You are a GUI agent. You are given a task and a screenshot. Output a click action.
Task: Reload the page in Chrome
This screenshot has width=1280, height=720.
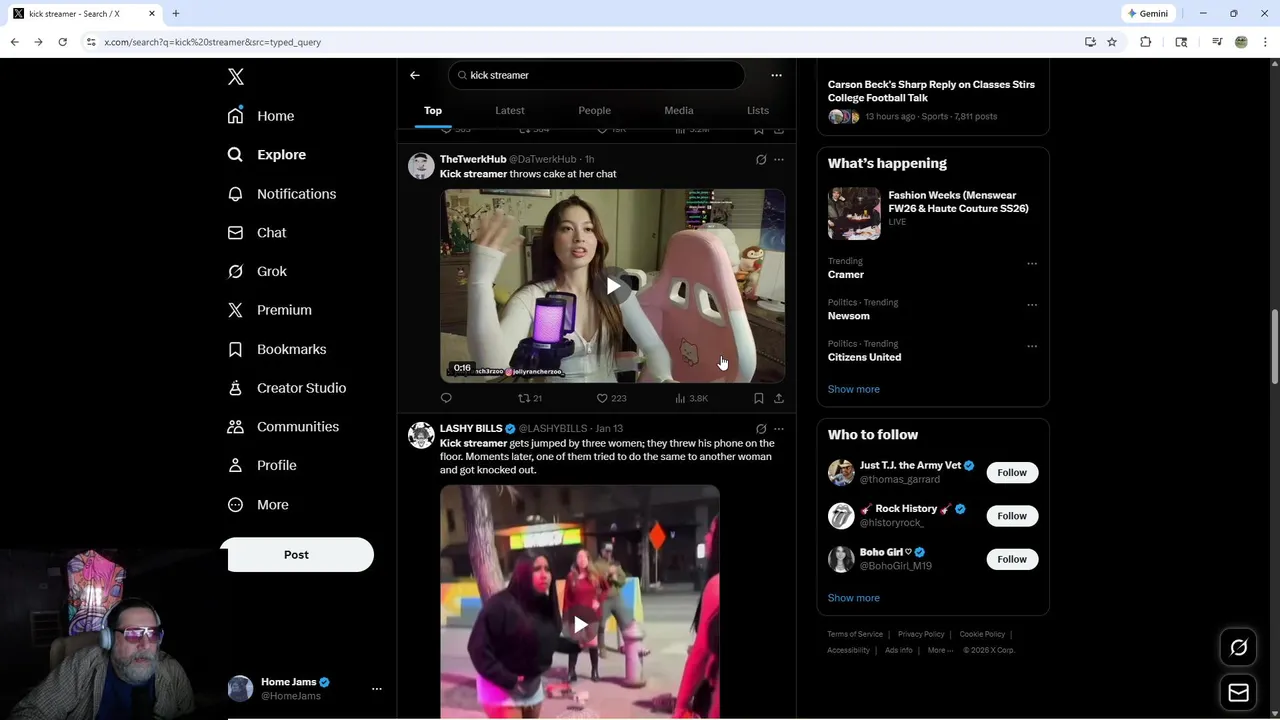62,42
